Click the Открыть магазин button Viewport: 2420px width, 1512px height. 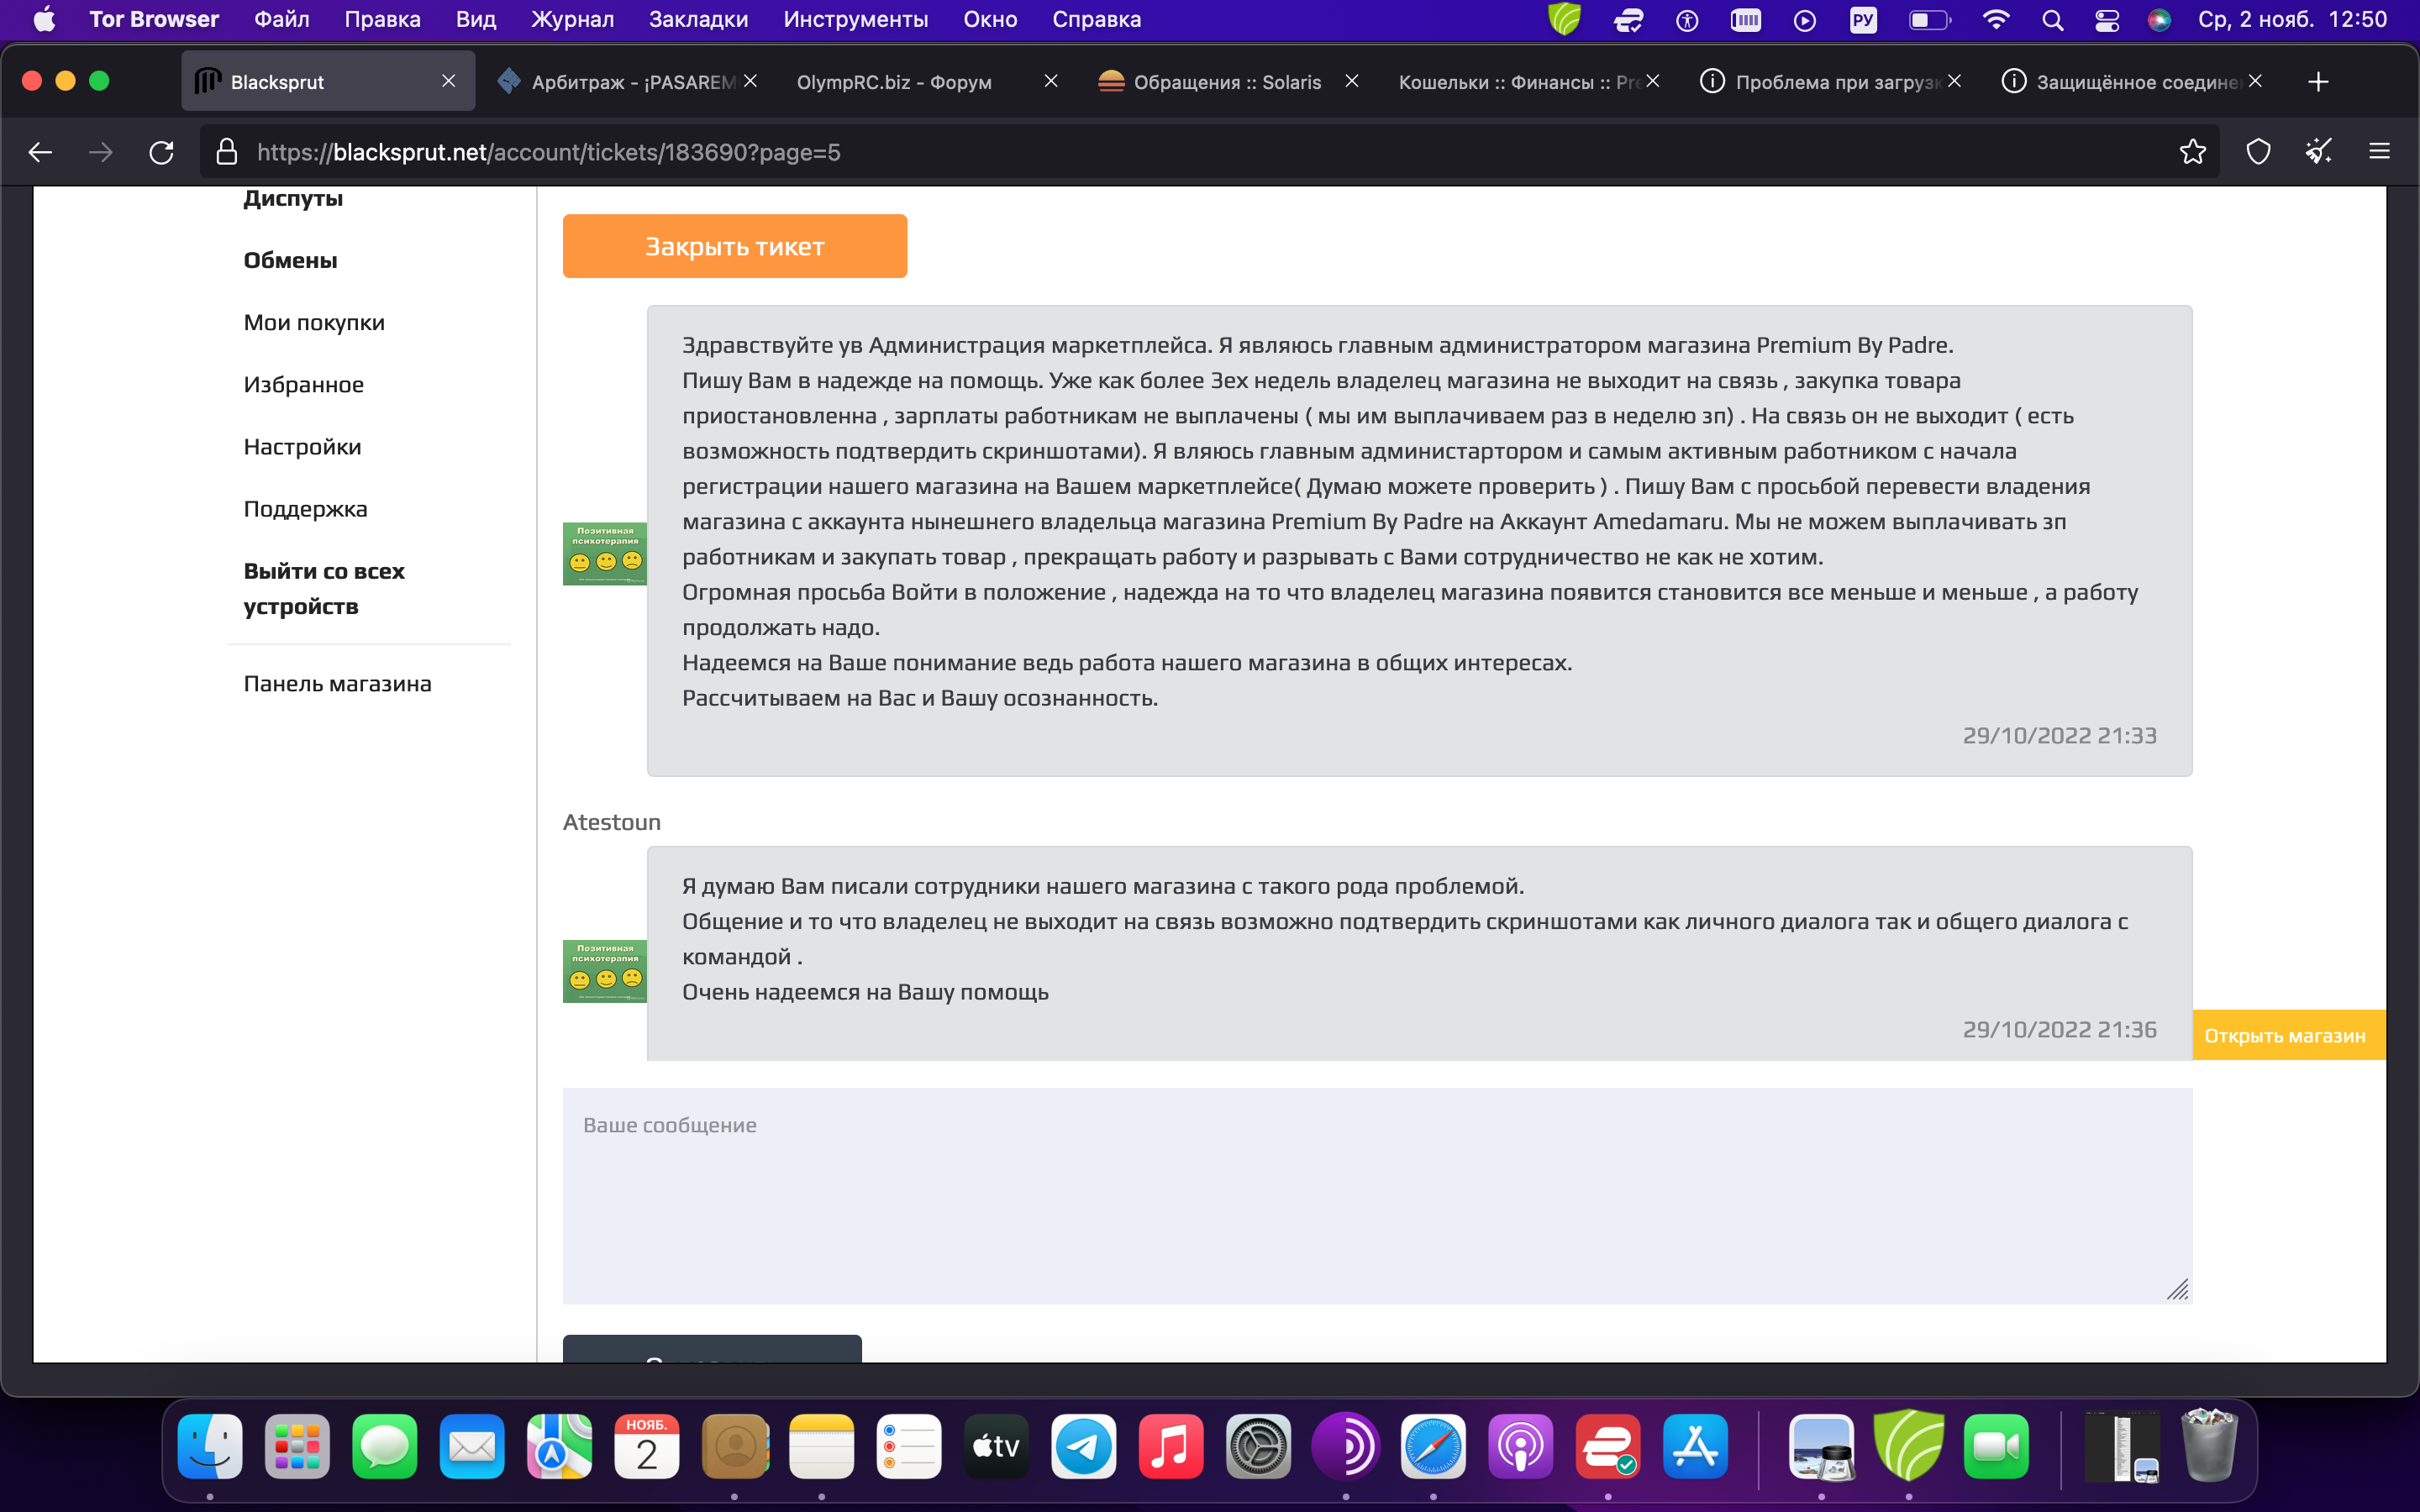[2288, 1035]
